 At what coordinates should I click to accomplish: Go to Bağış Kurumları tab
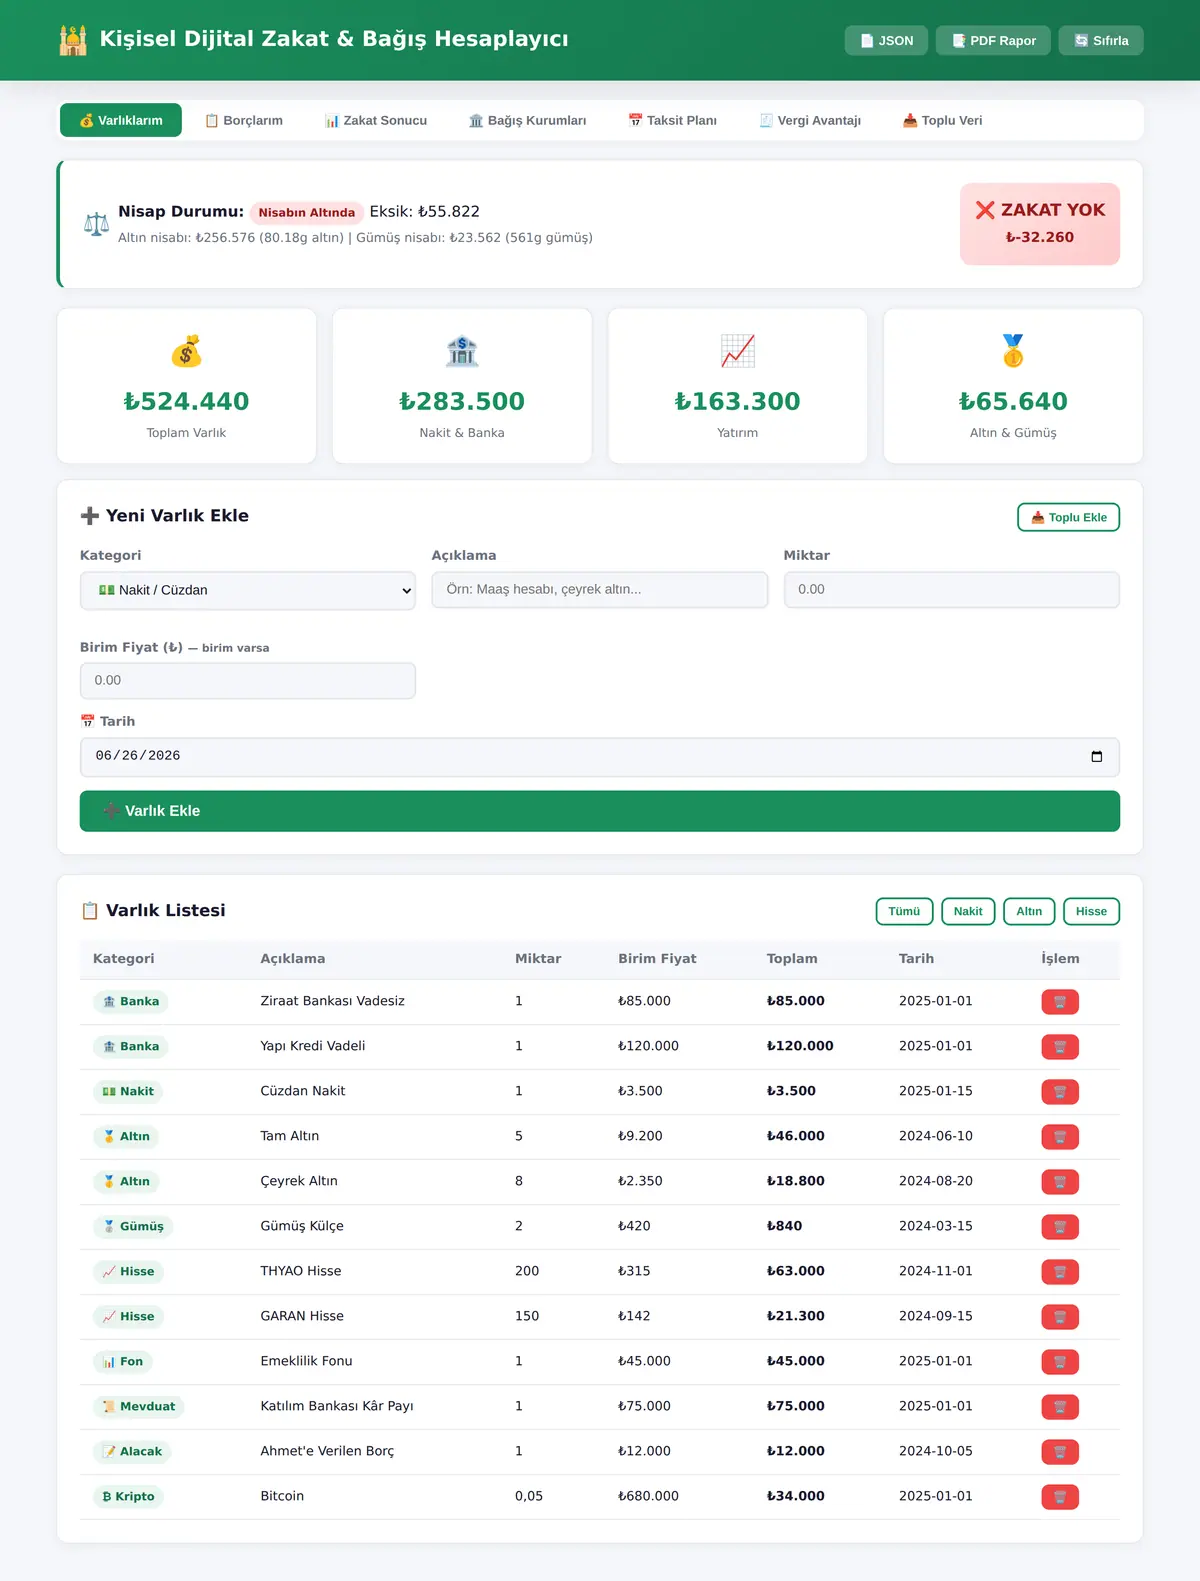(528, 120)
